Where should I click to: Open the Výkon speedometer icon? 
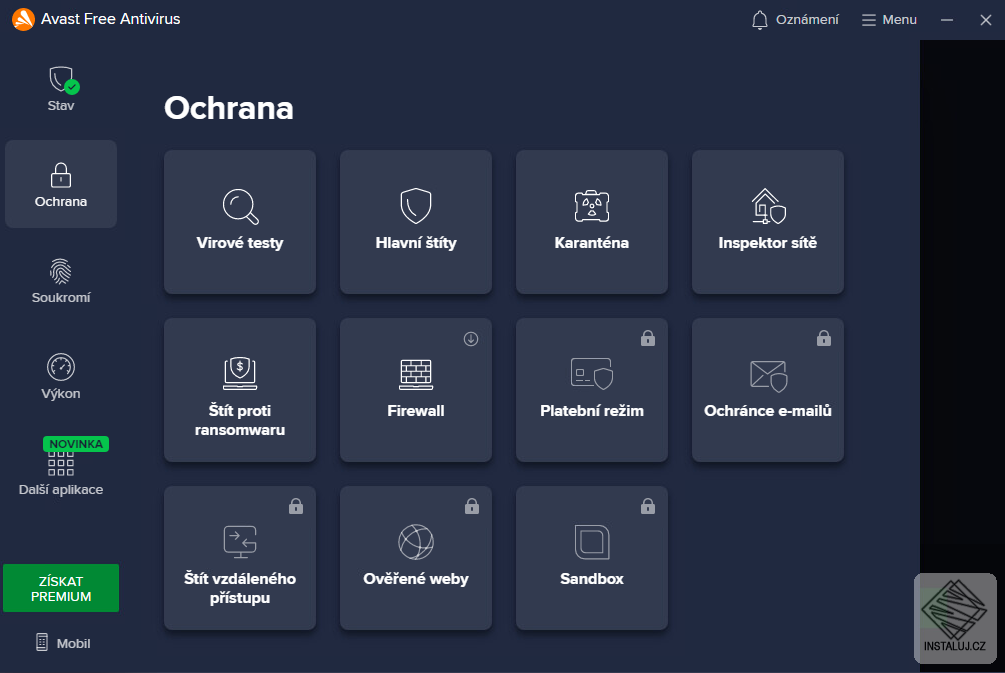pyautogui.click(x=61, y=367)
